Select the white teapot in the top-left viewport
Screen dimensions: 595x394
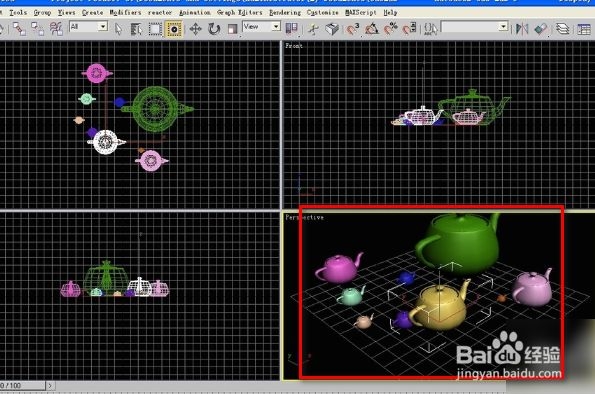(x=106, y=142)
